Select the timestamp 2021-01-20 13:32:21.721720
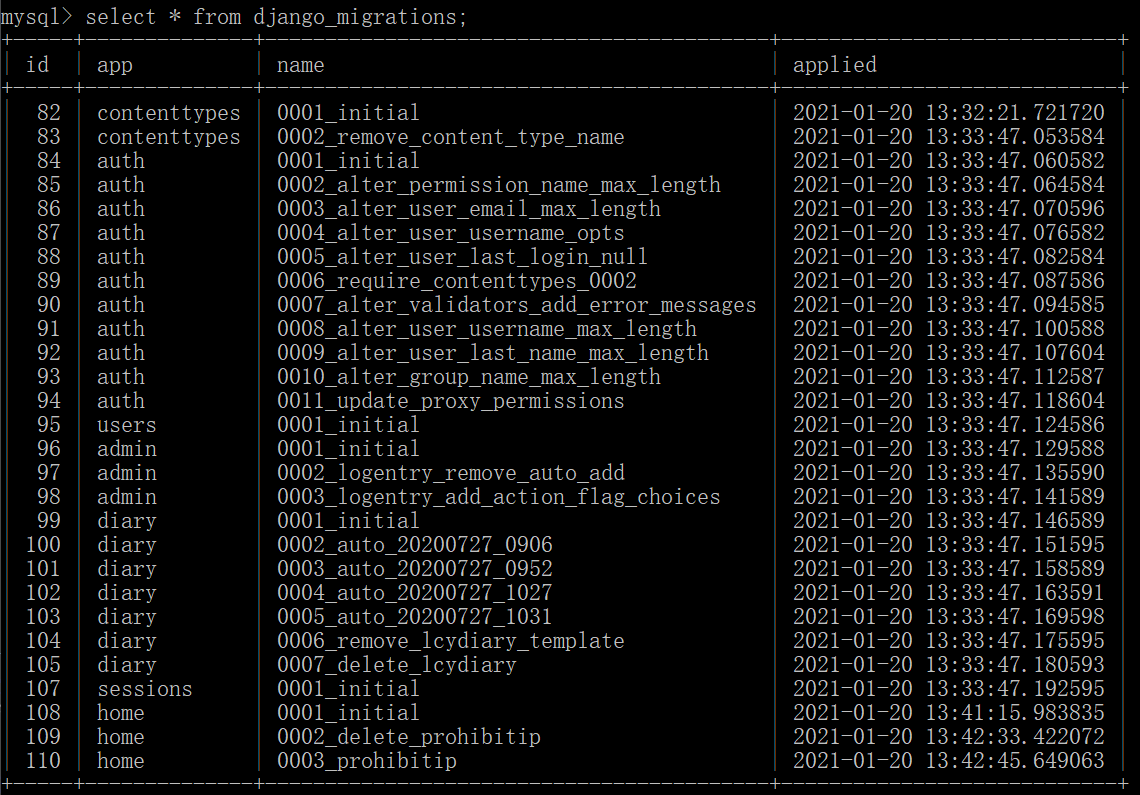Image resolution: width=1140 pixels, height=795 pixels. pos(948,113)
